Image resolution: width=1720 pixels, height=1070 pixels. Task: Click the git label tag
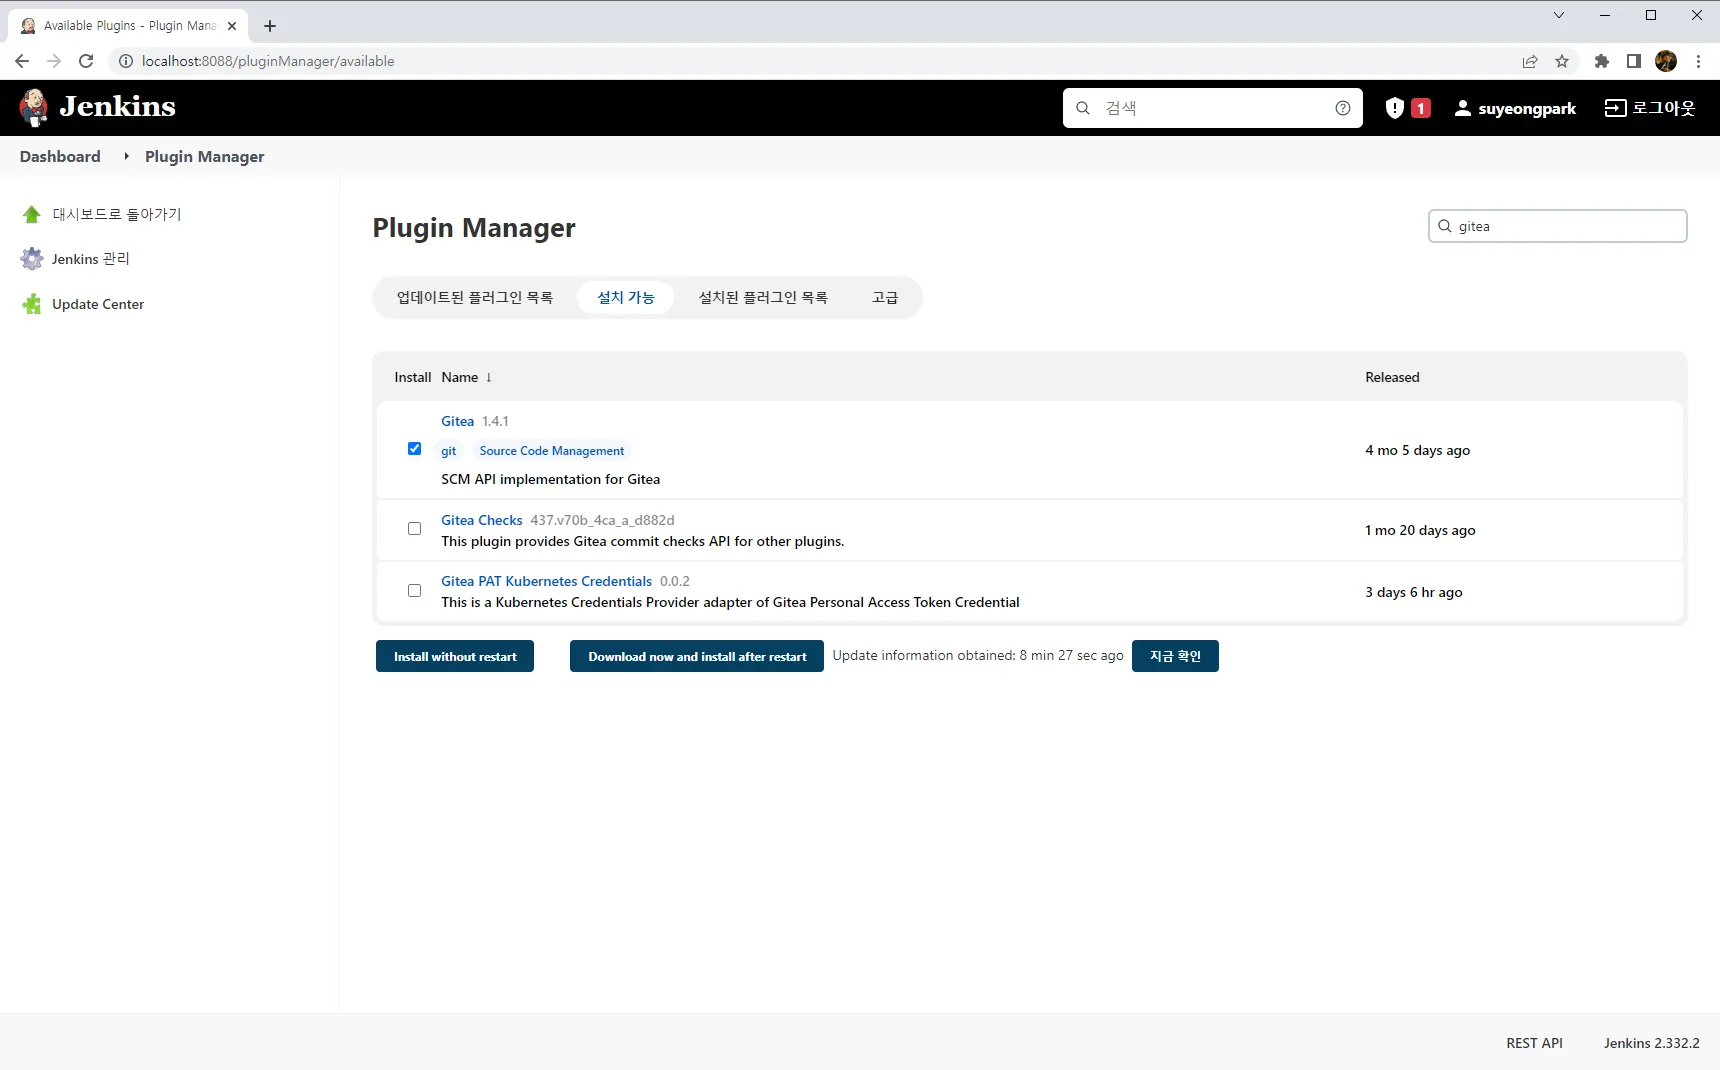(x=449, y=451)
